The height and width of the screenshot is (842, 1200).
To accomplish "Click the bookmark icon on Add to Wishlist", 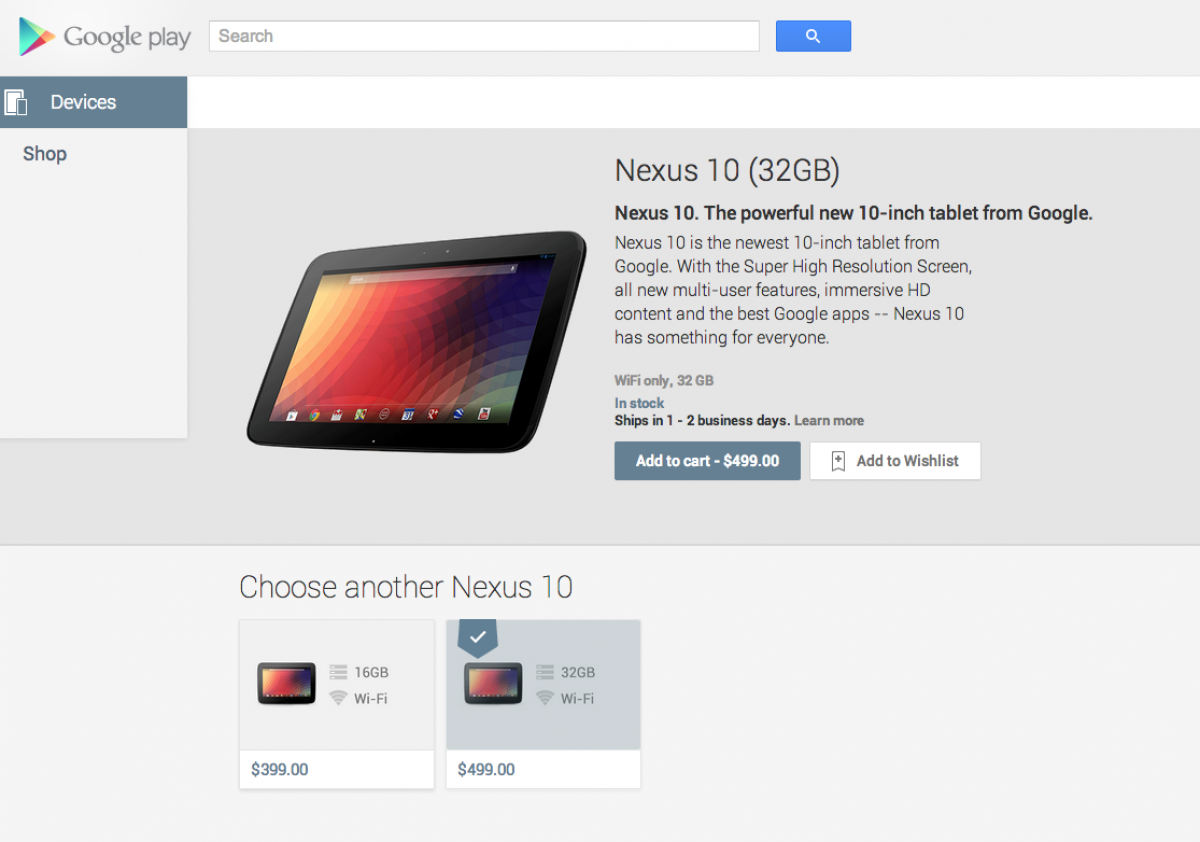I will coord(838,461).
